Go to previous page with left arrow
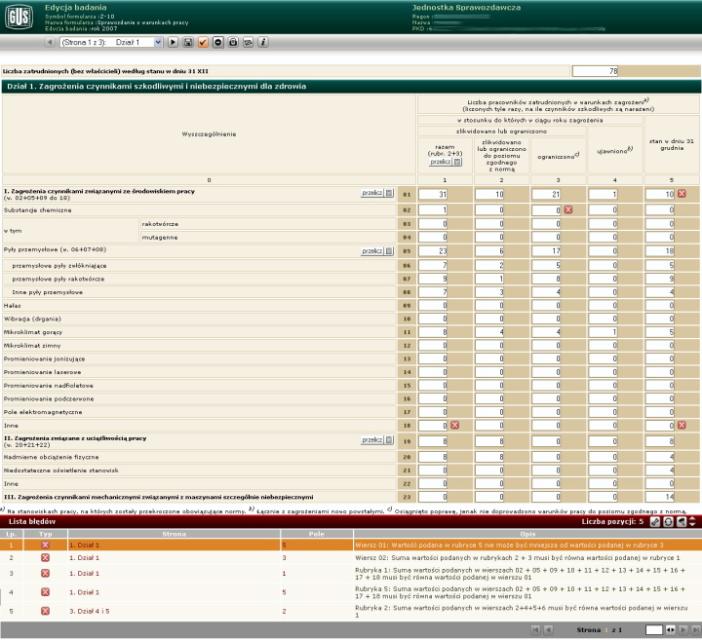The image size is (702, 640). click(x=51, y=43)
